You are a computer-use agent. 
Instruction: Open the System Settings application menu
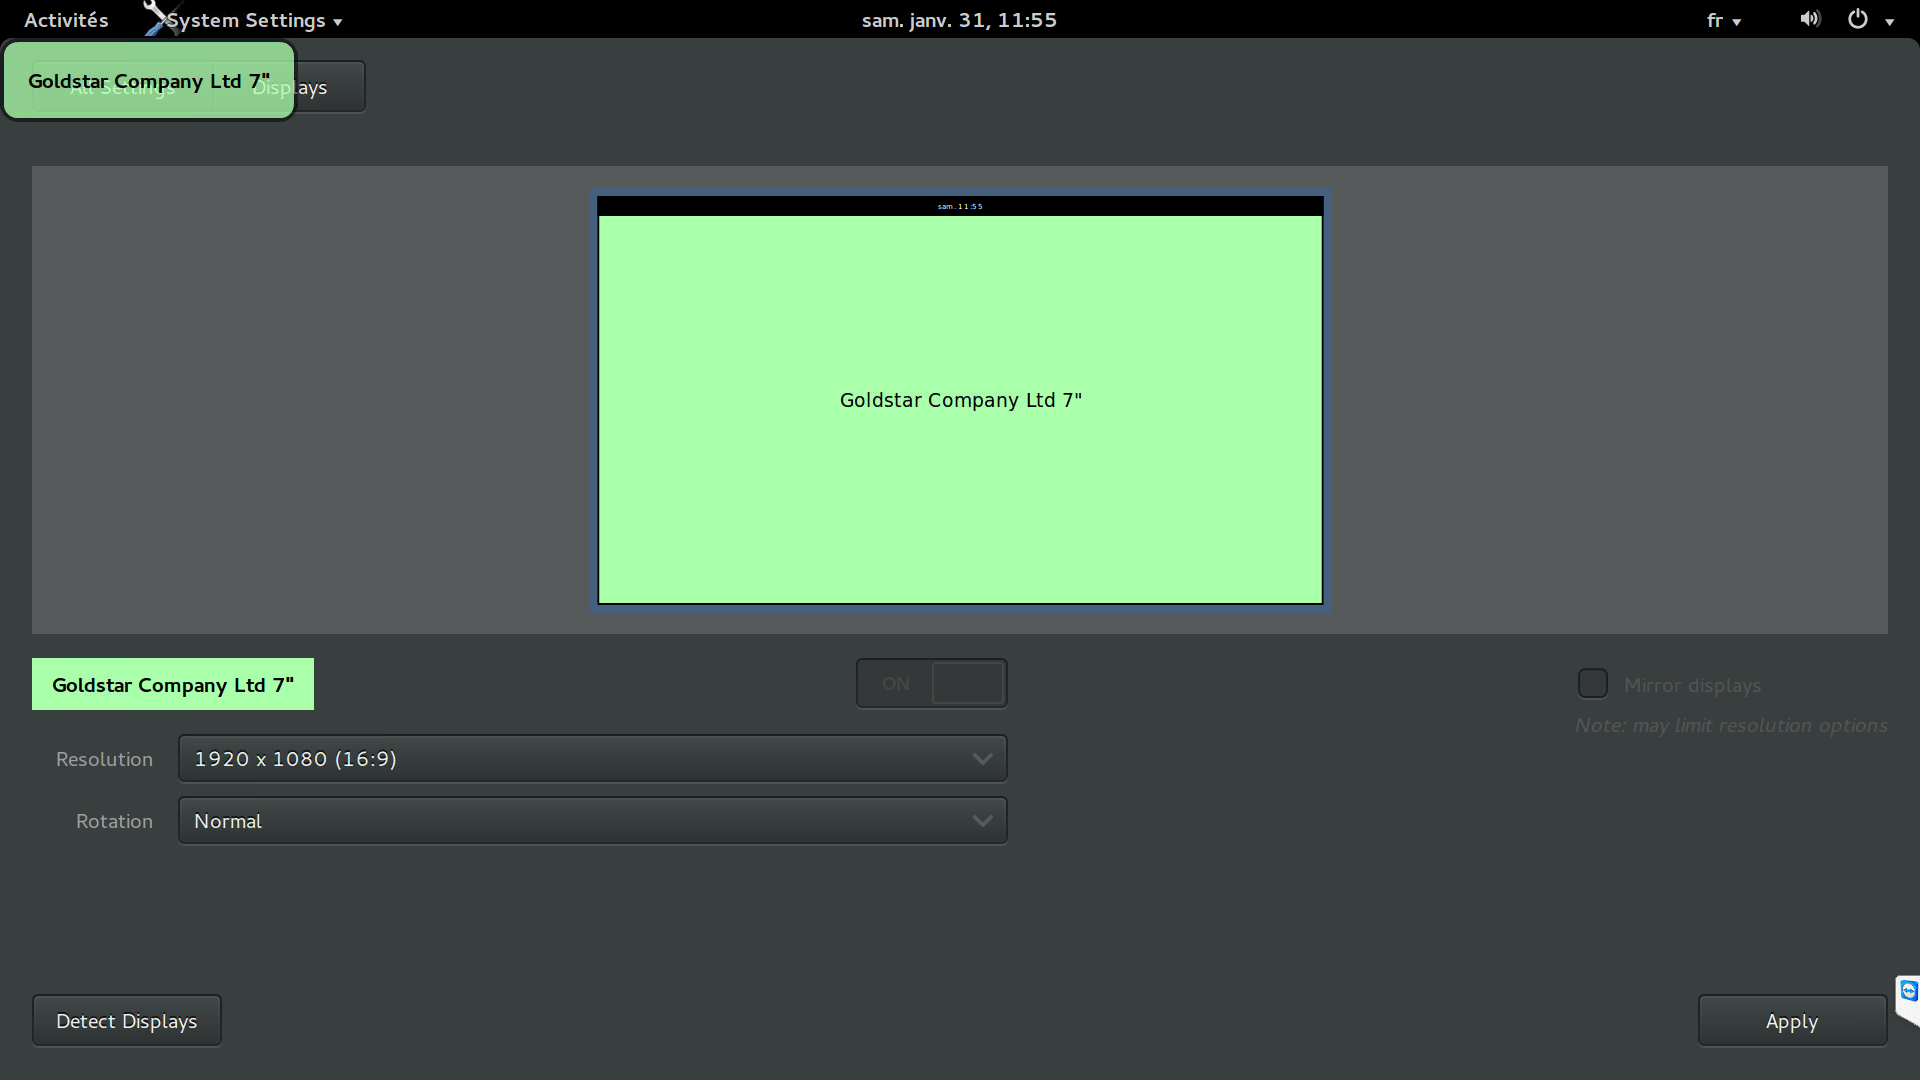click(255, 21)
